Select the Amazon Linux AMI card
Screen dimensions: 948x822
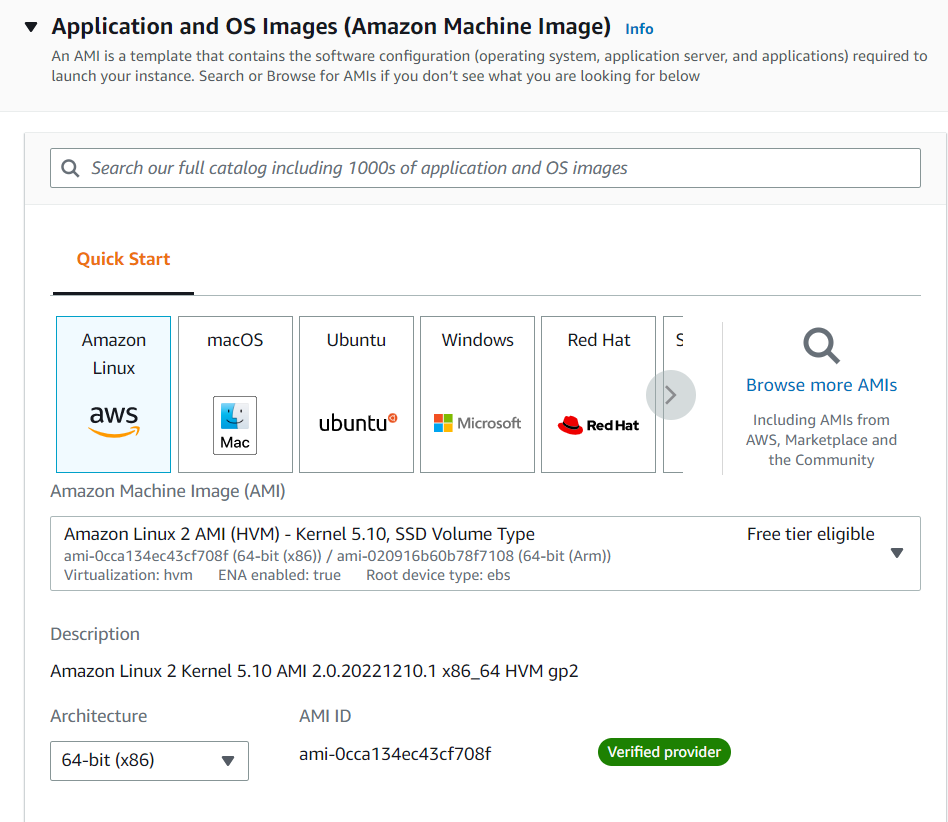[114, 394]
